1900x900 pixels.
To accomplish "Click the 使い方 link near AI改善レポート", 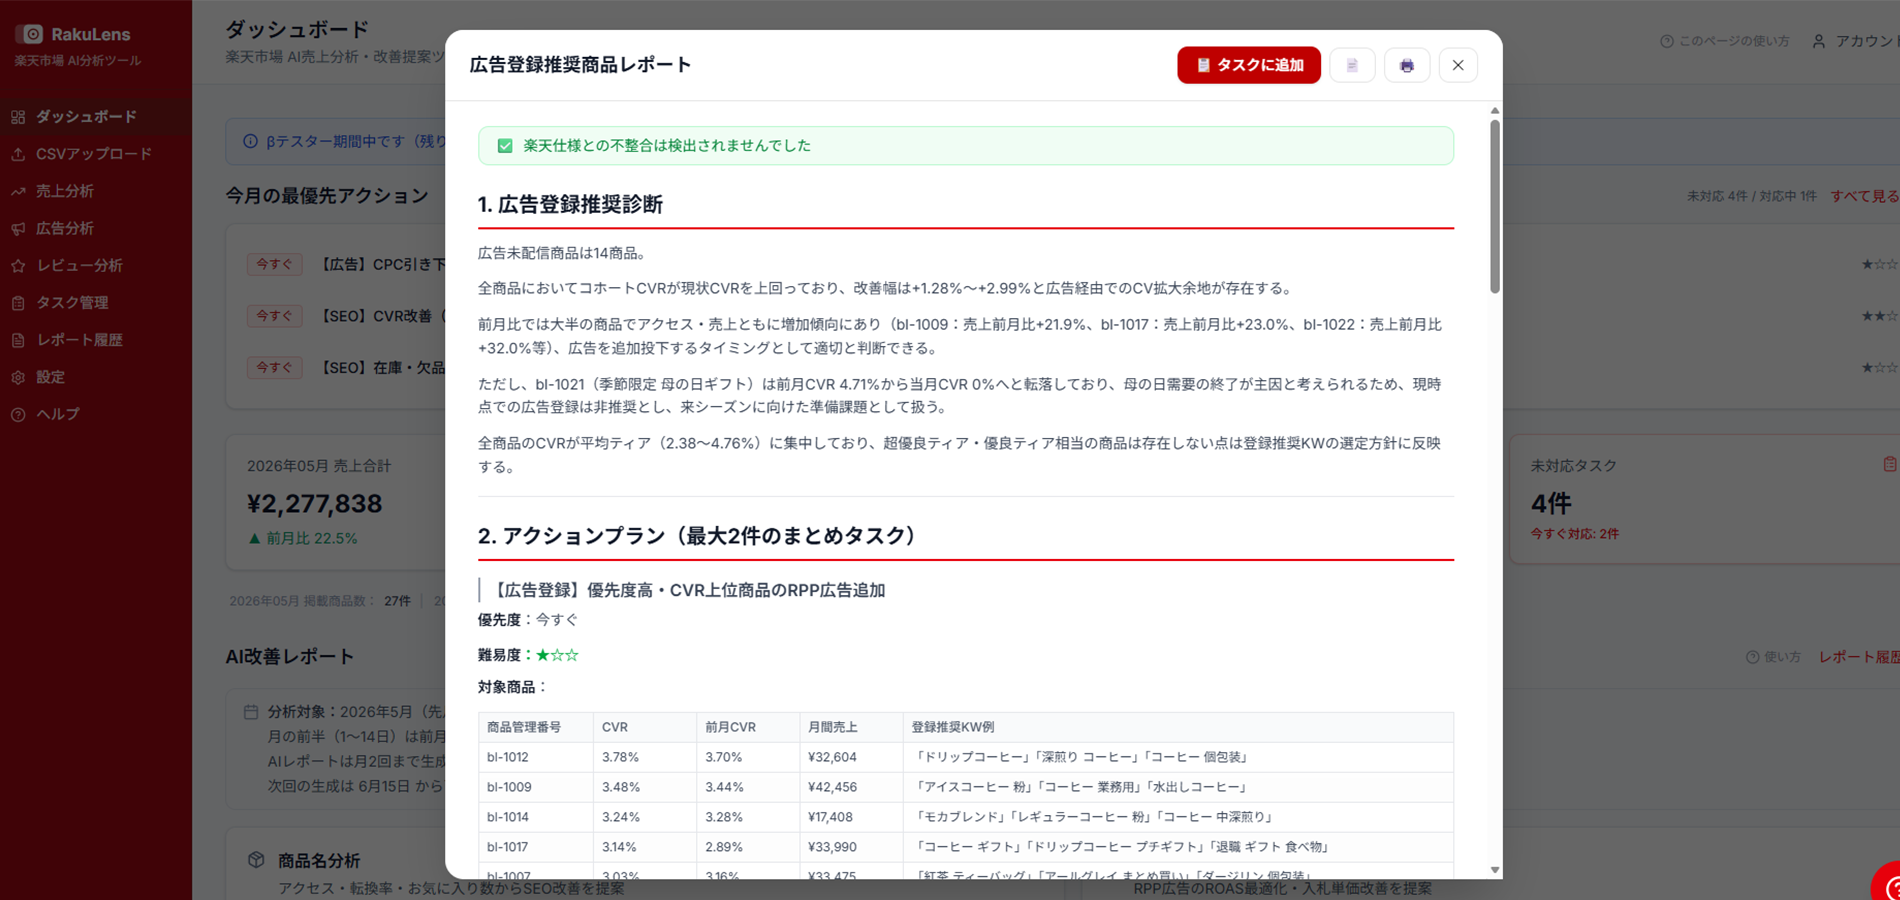I will 1773,657.
